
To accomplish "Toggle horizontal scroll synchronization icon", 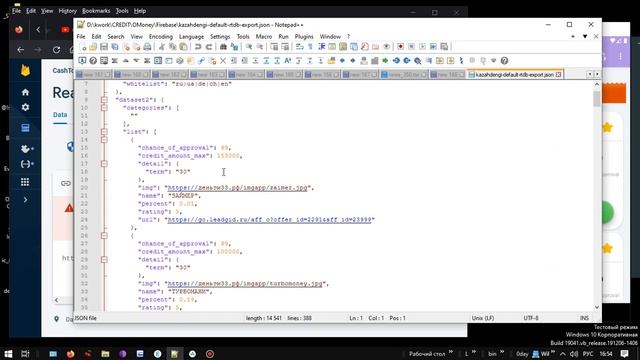I will 285,47.
